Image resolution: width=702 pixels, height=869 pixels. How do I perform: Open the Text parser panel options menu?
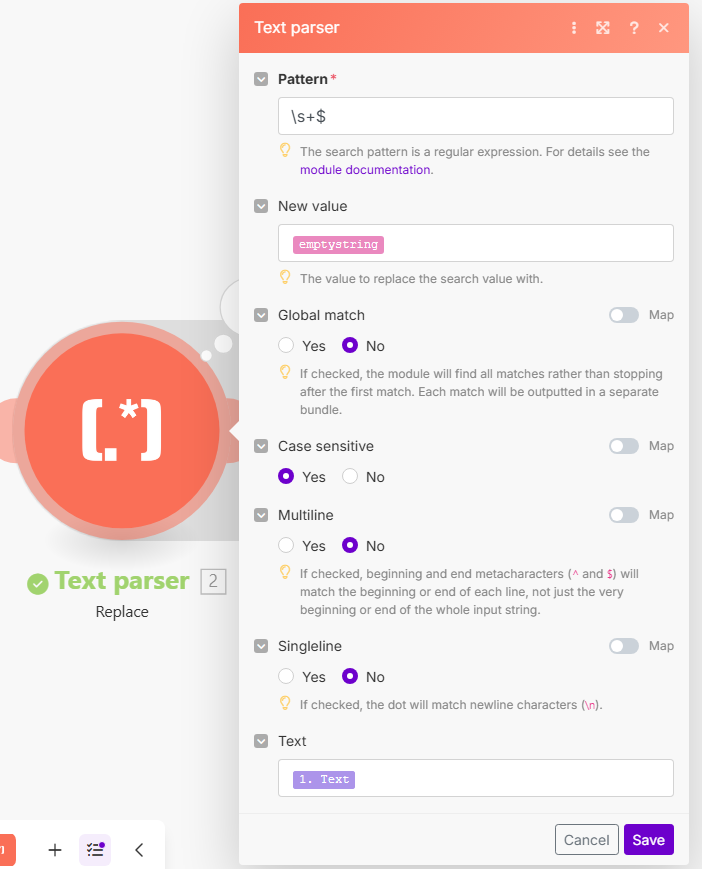tap(574, 28)
